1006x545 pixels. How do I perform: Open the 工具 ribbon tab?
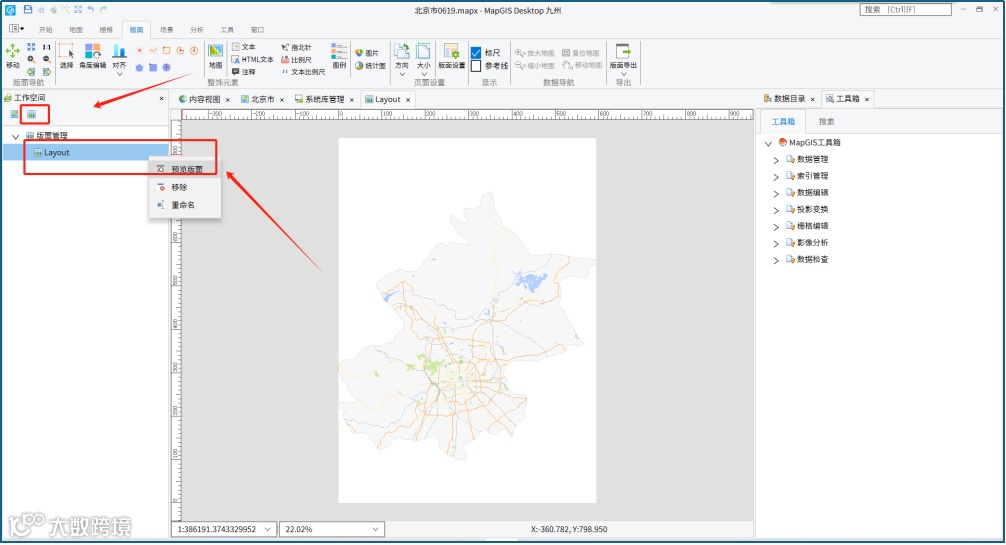(x=227, y=30)
